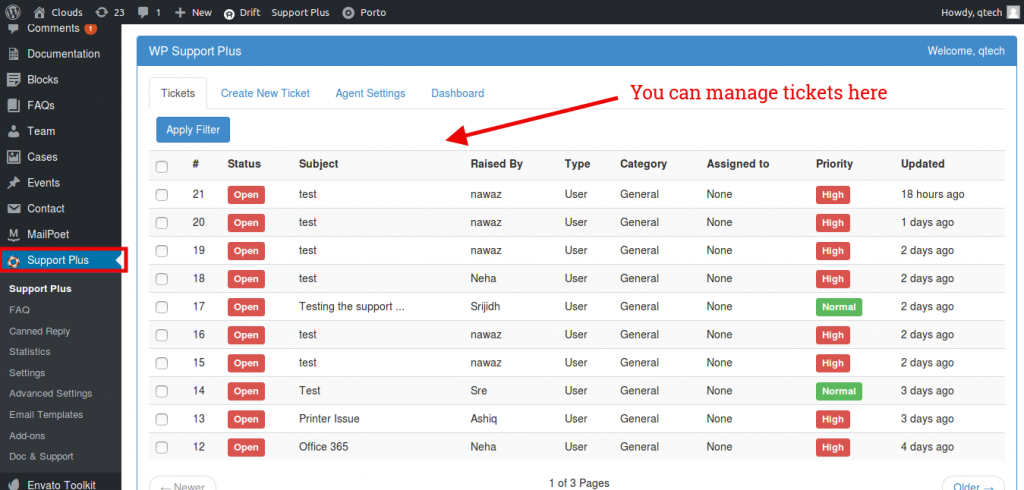Viewport: 1024px width, 490px height.
Task: Open the Add-ons submenu item
Action: pos(27,436)
